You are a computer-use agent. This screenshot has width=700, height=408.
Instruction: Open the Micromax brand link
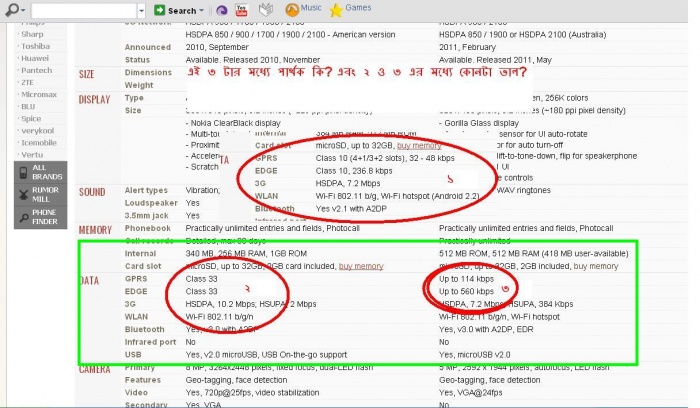click(39, 95)
